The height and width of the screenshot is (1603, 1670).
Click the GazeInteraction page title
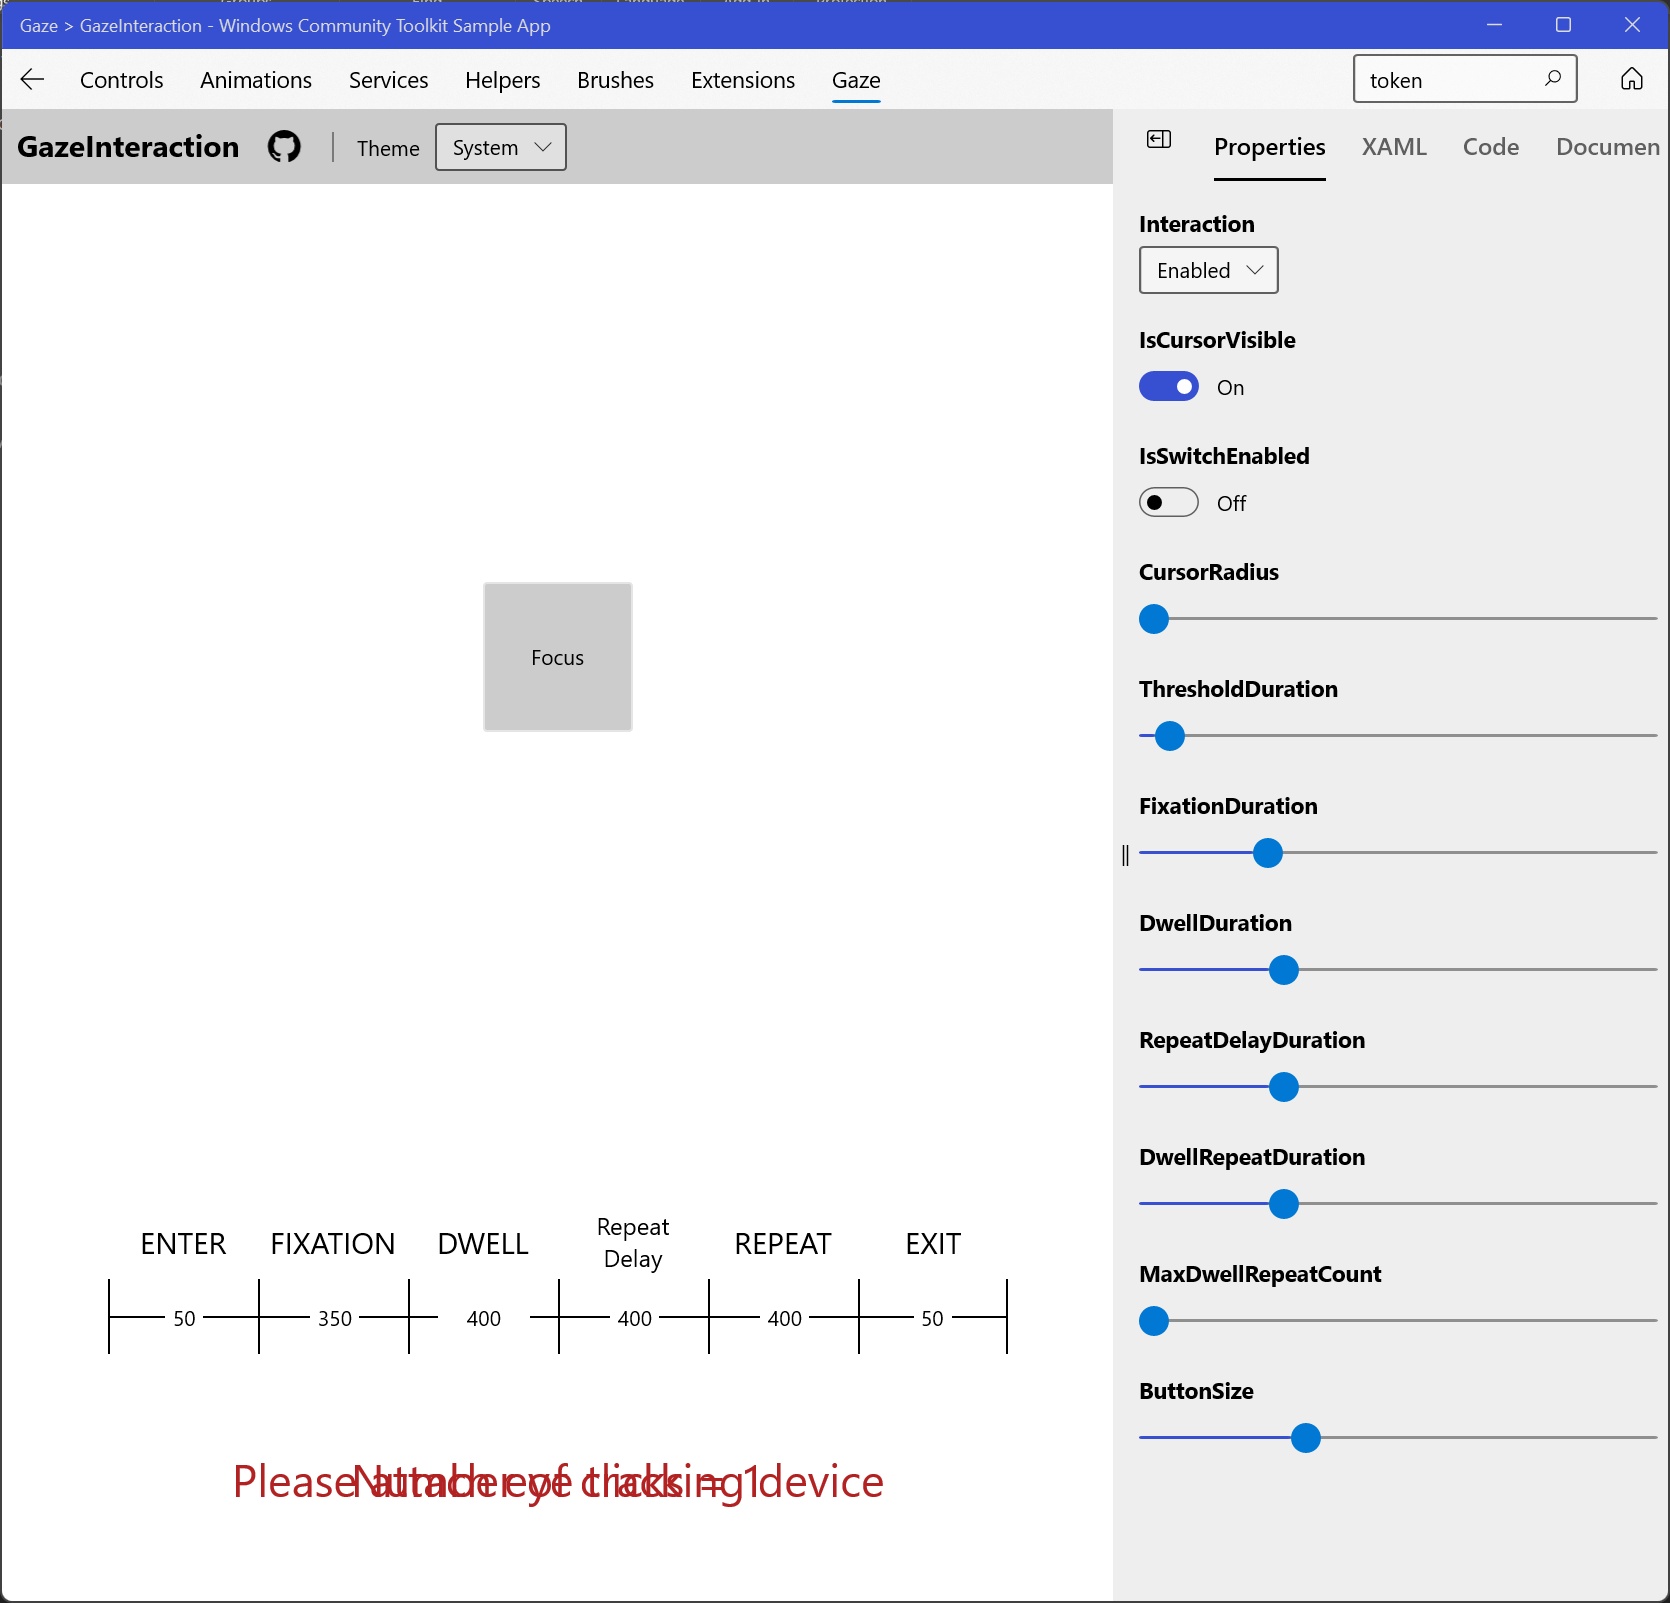coord(128,147)
